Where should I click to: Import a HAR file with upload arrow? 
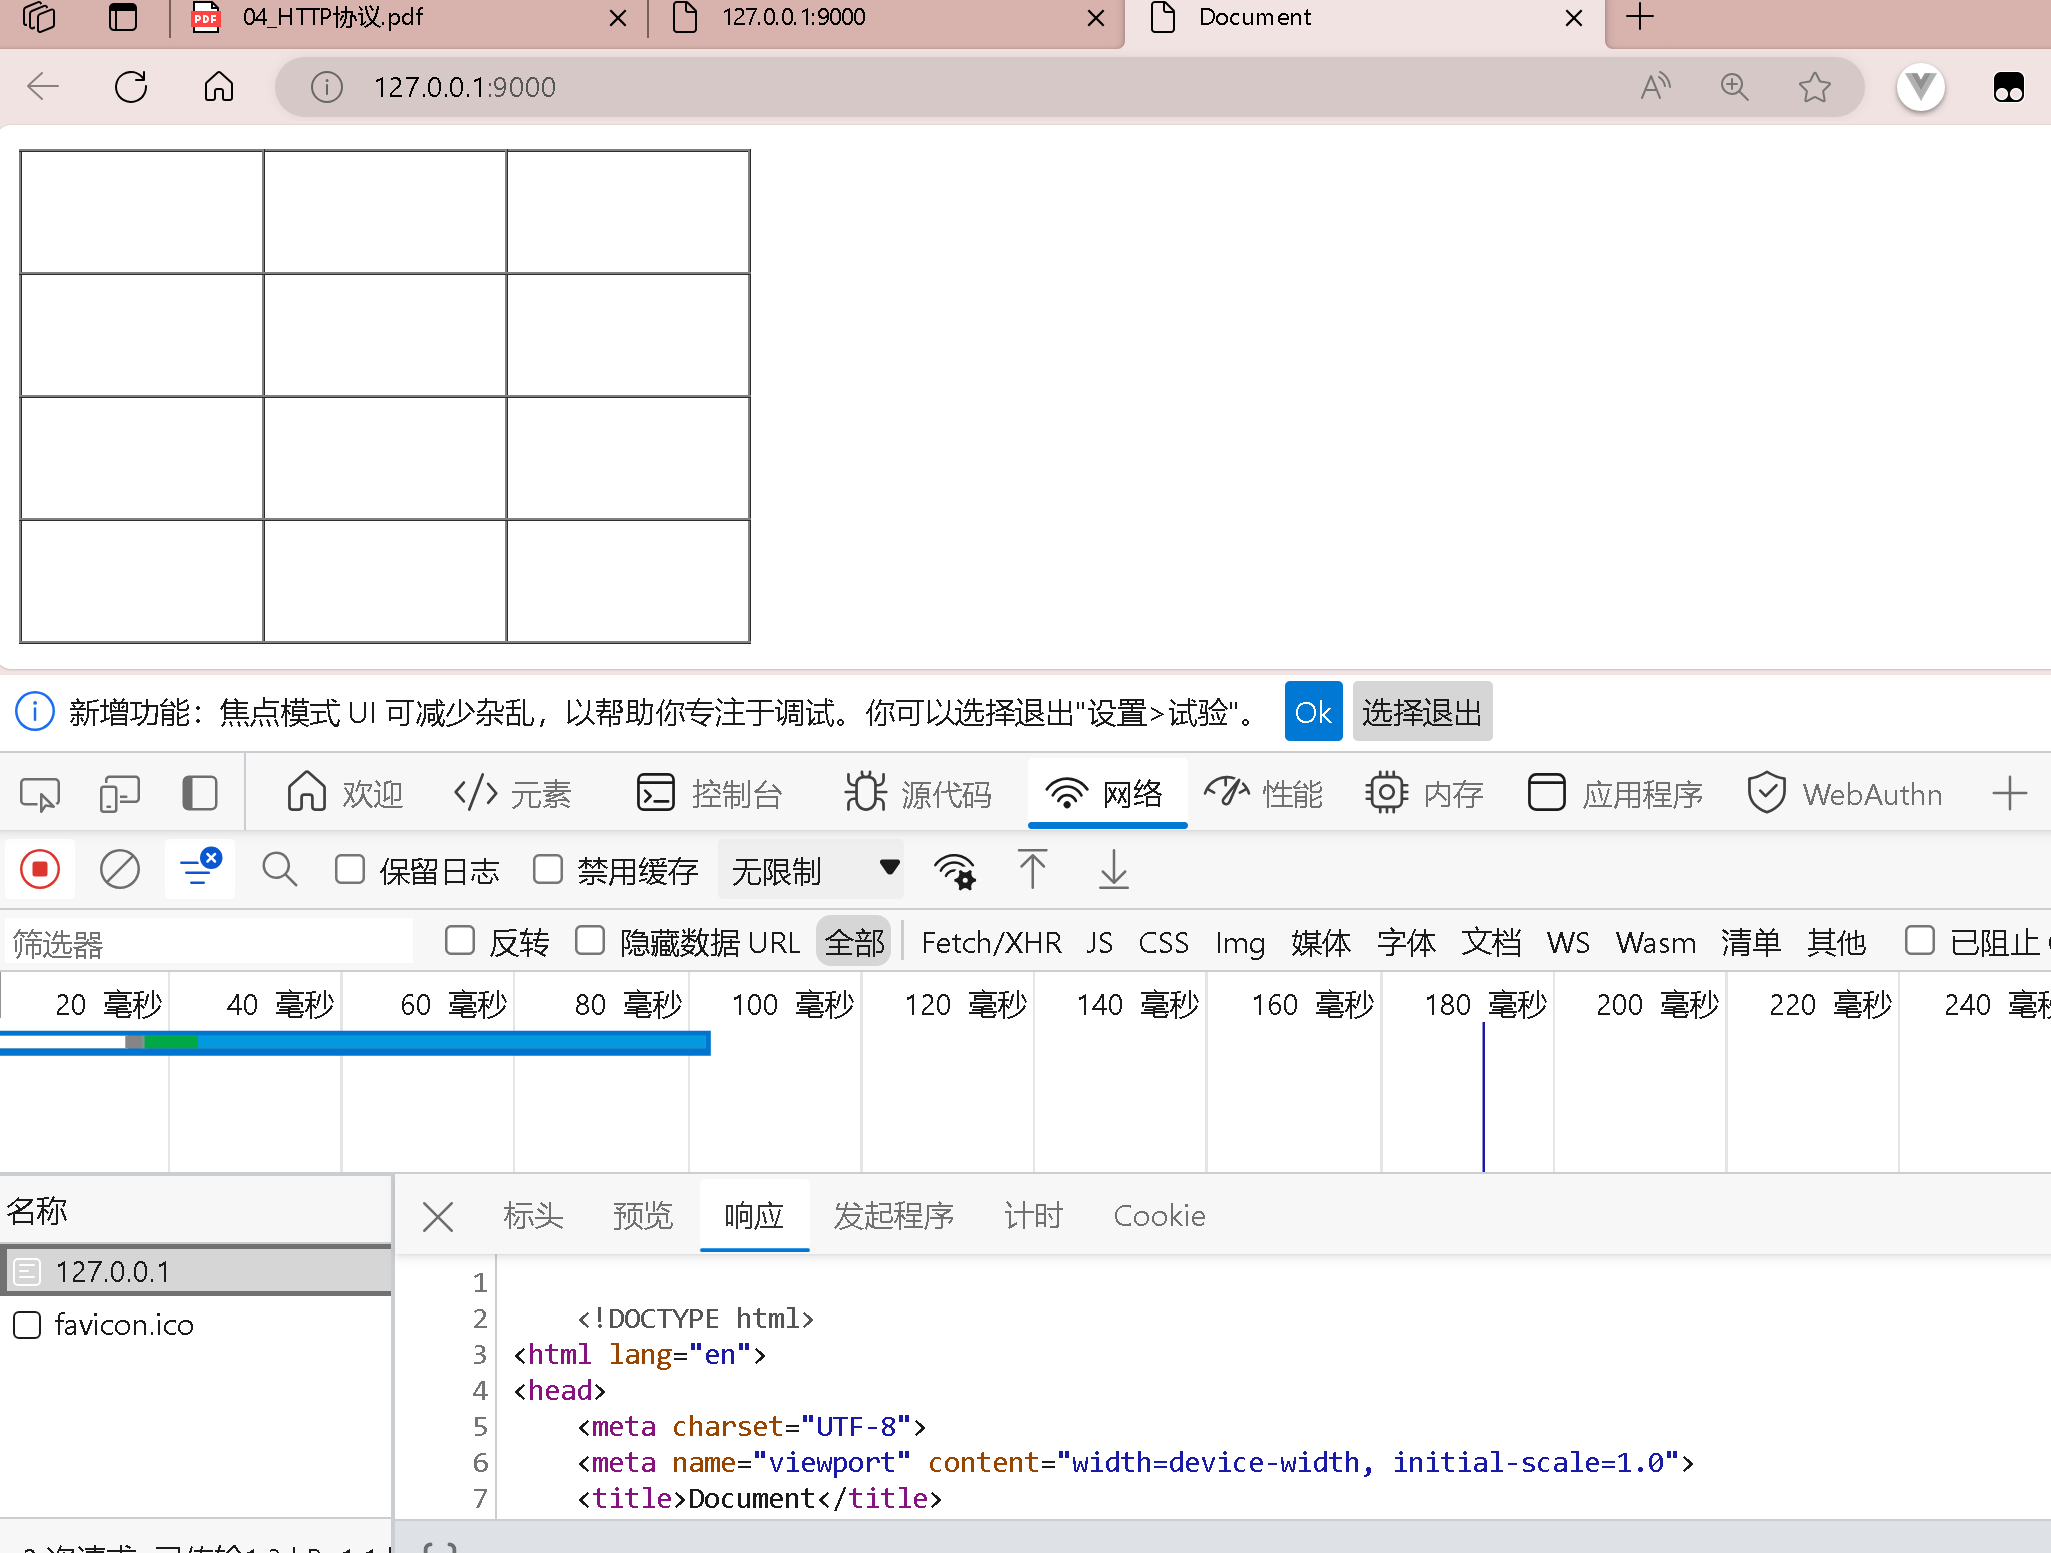tap(1033, 869)
